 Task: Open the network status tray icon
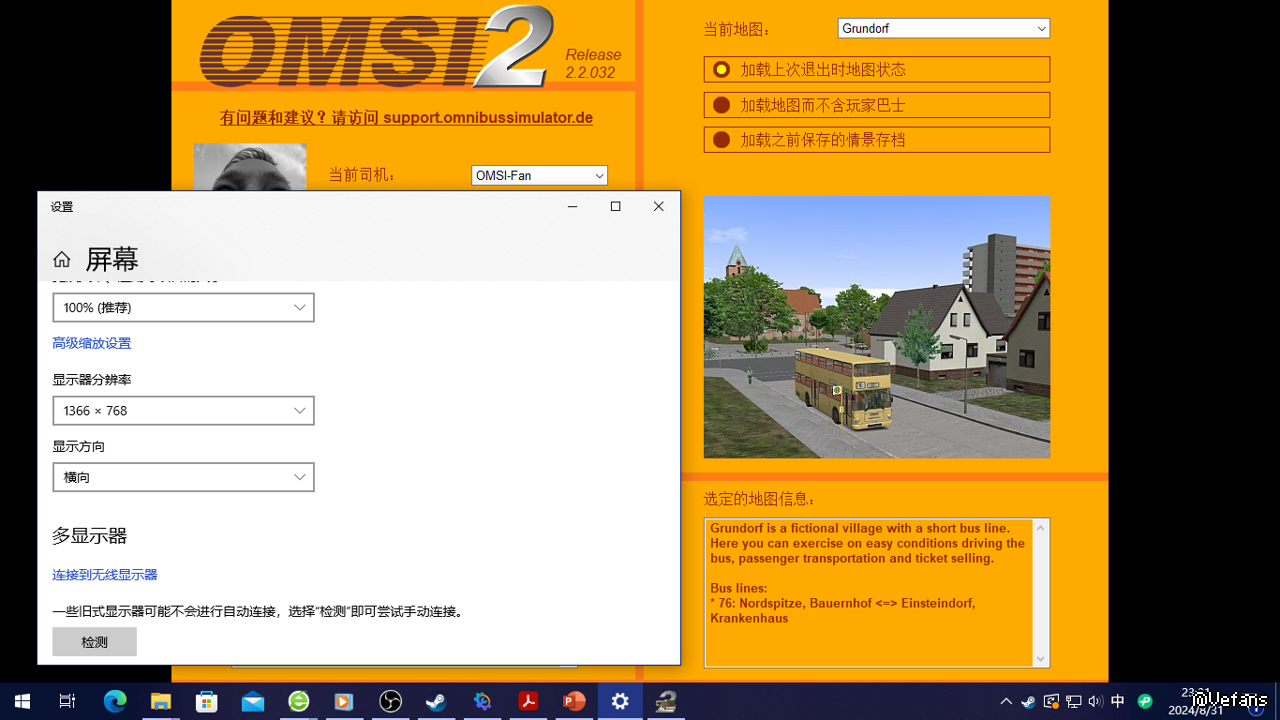click(1073, 701)
